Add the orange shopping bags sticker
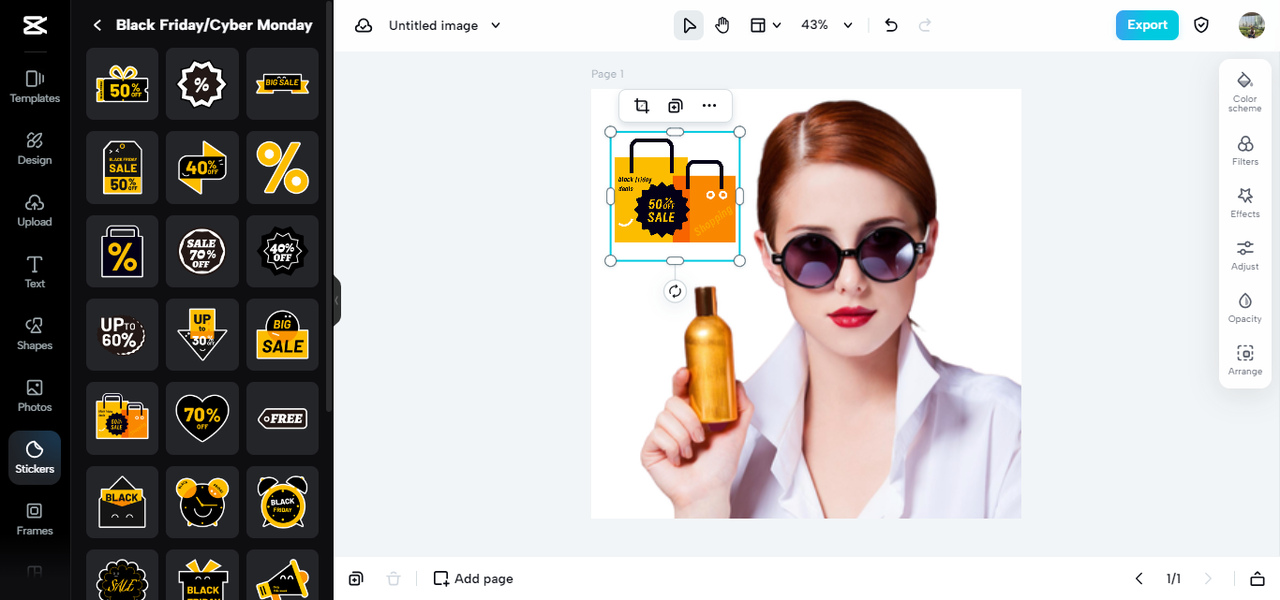Screen dimensions: 1280x600 [122, 418]
